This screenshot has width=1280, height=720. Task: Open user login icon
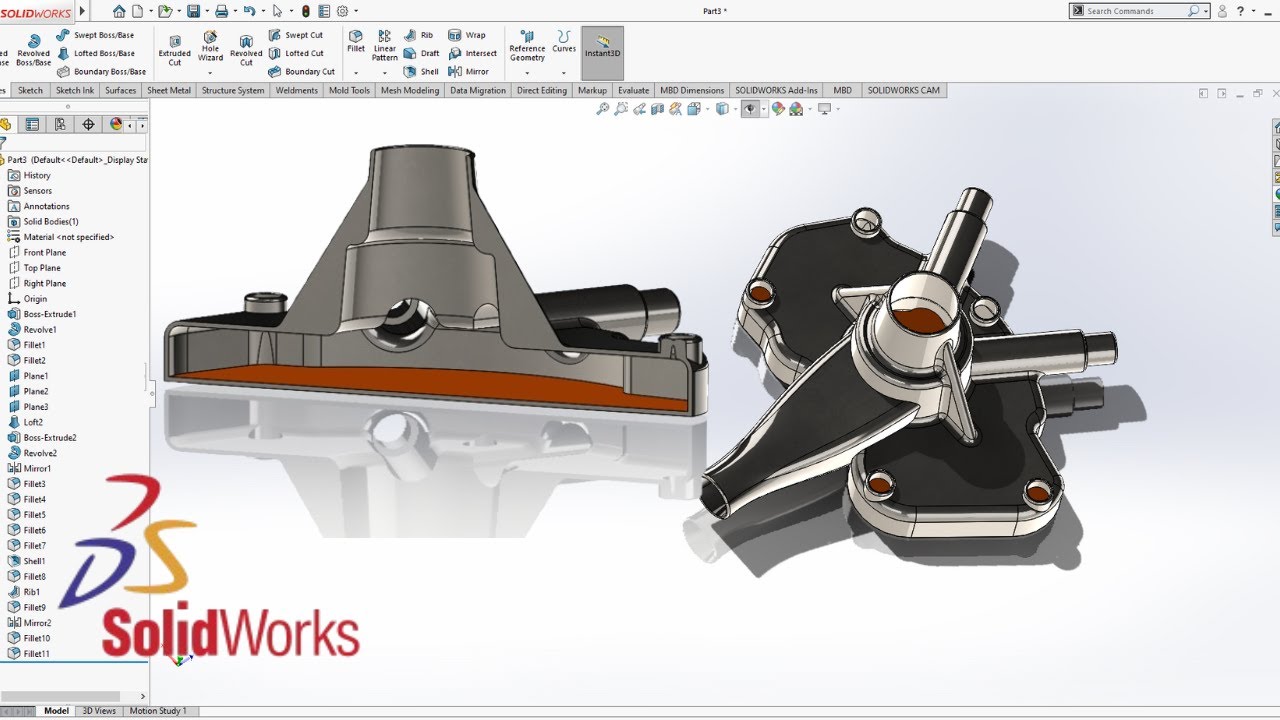point(1223,11)
